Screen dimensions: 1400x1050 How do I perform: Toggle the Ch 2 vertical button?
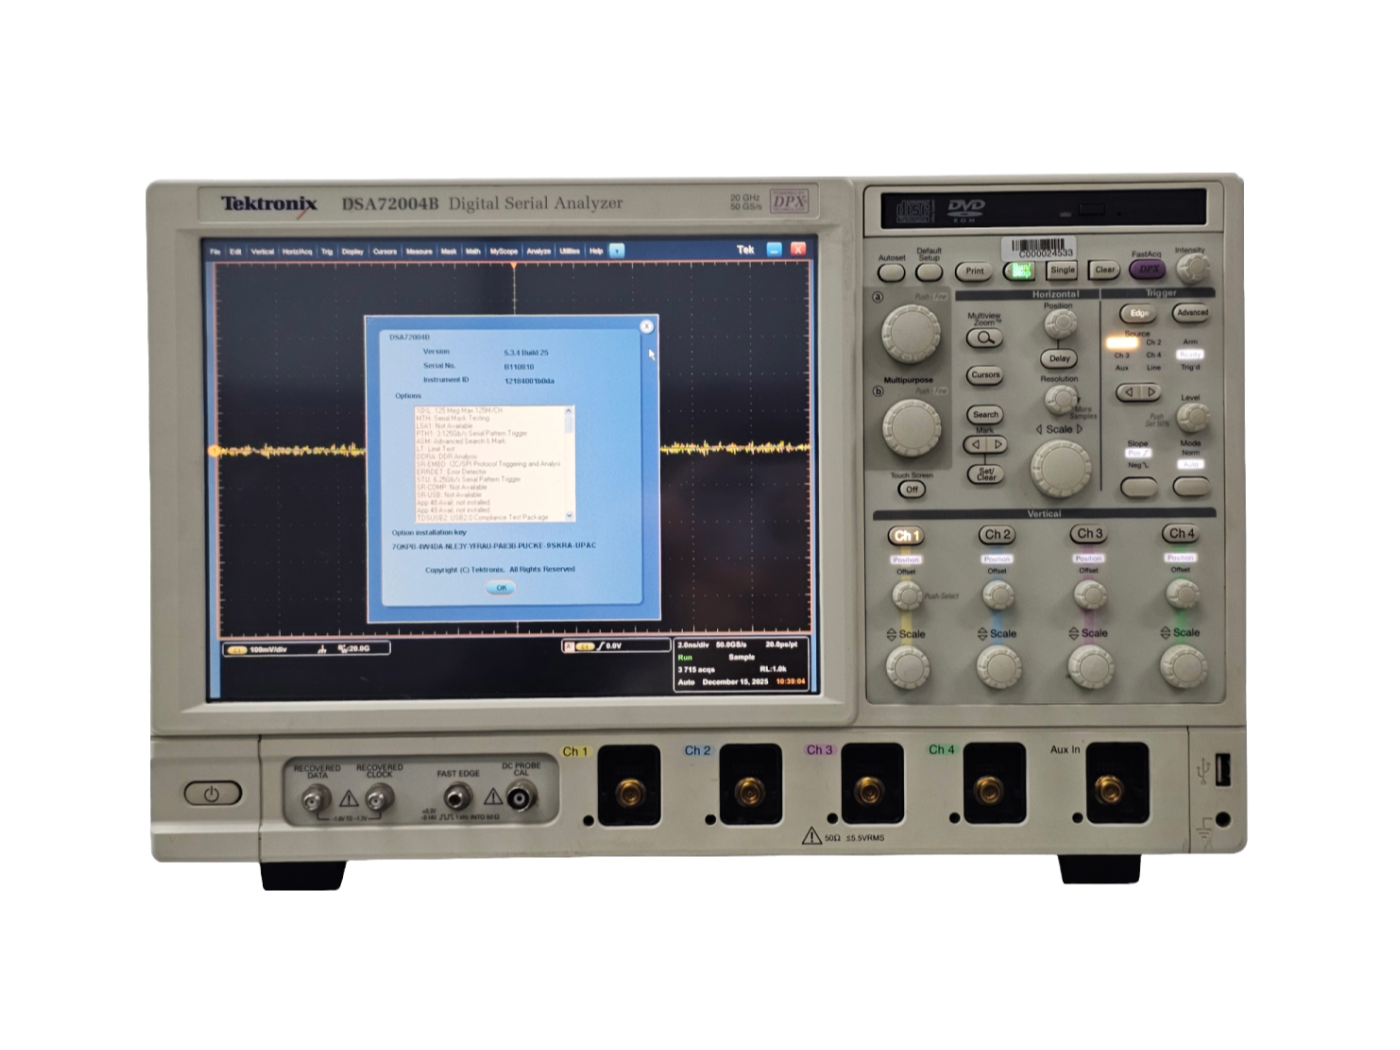tap(996, 535)
